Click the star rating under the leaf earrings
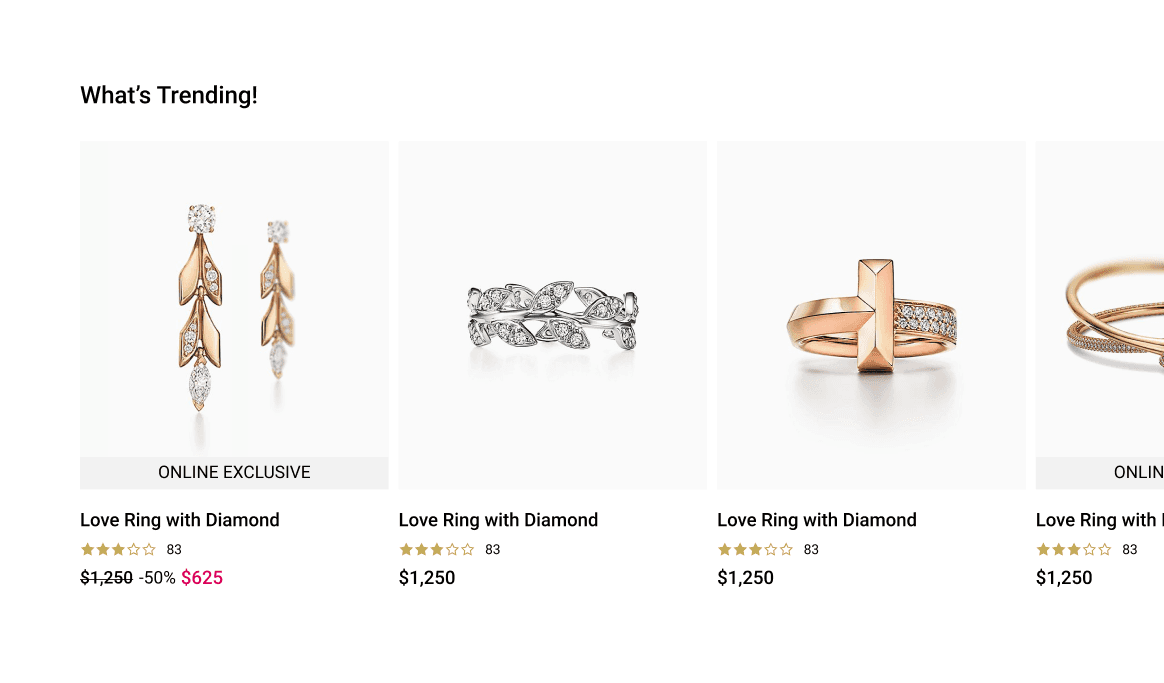Image resolution: width=1164 pixels, height=683 pixels. pyautogui.click(x=118, y=549)
